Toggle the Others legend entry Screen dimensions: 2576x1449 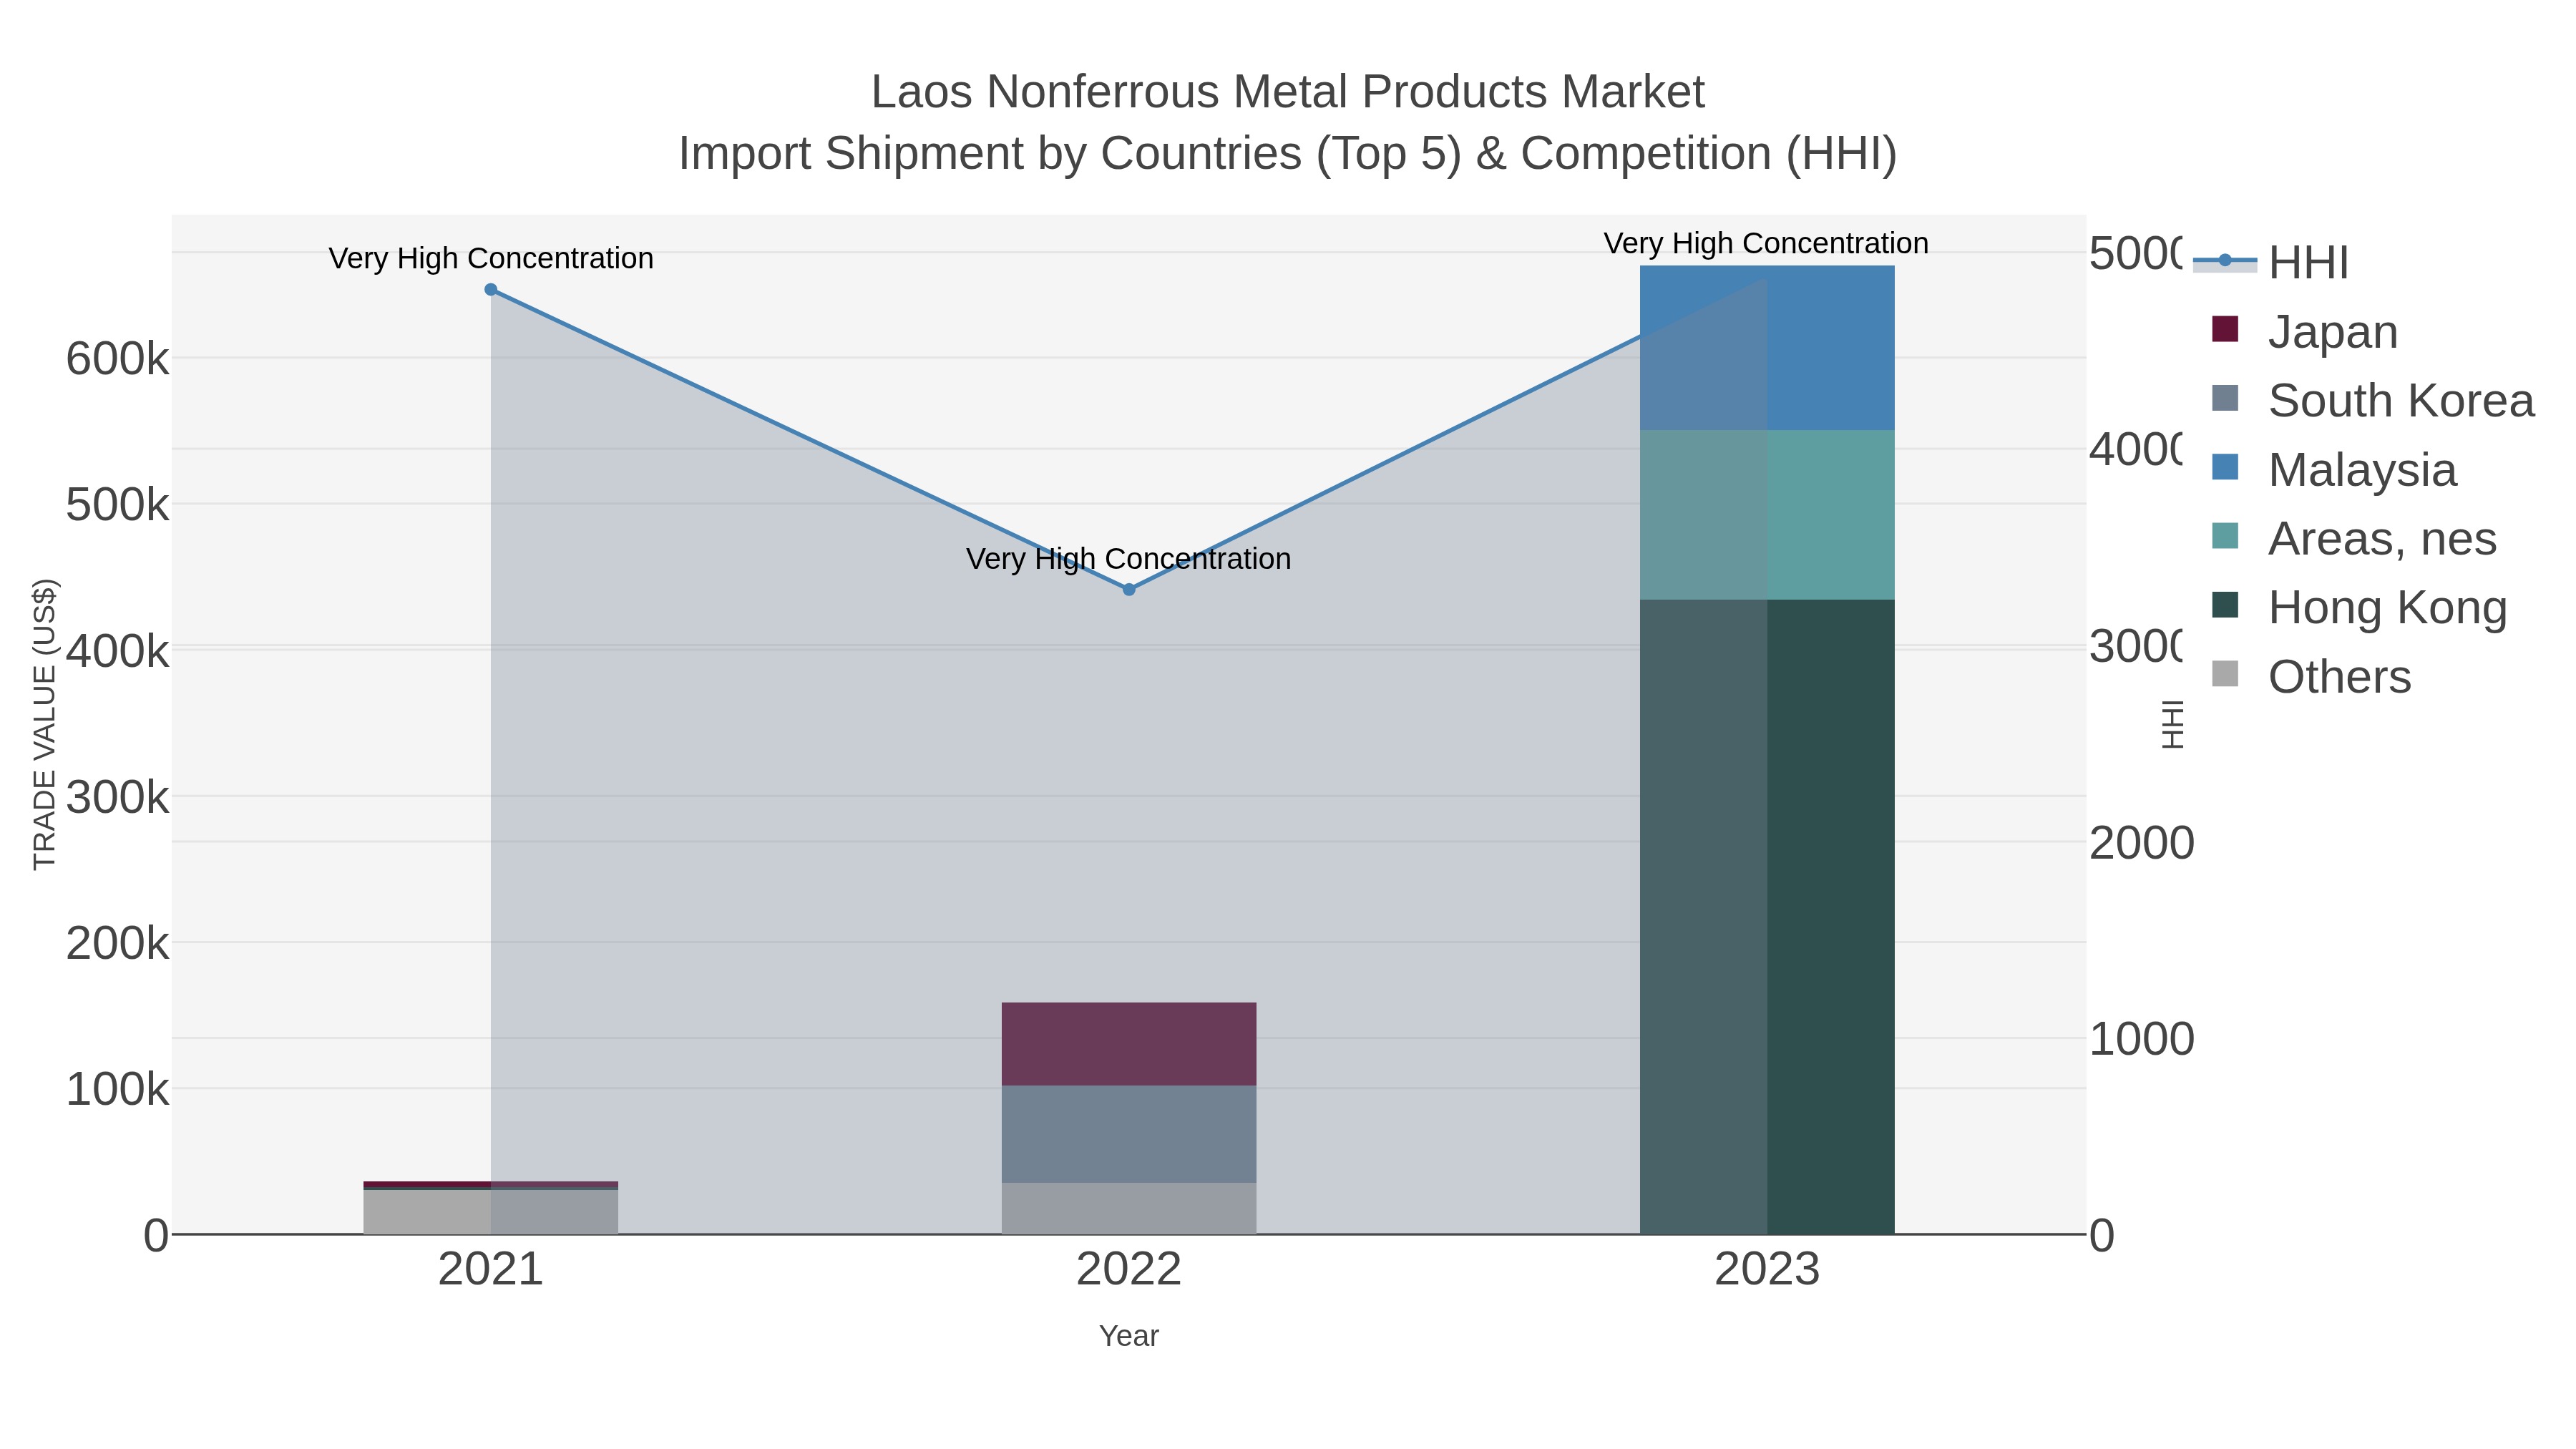[x=2311, y=676]
